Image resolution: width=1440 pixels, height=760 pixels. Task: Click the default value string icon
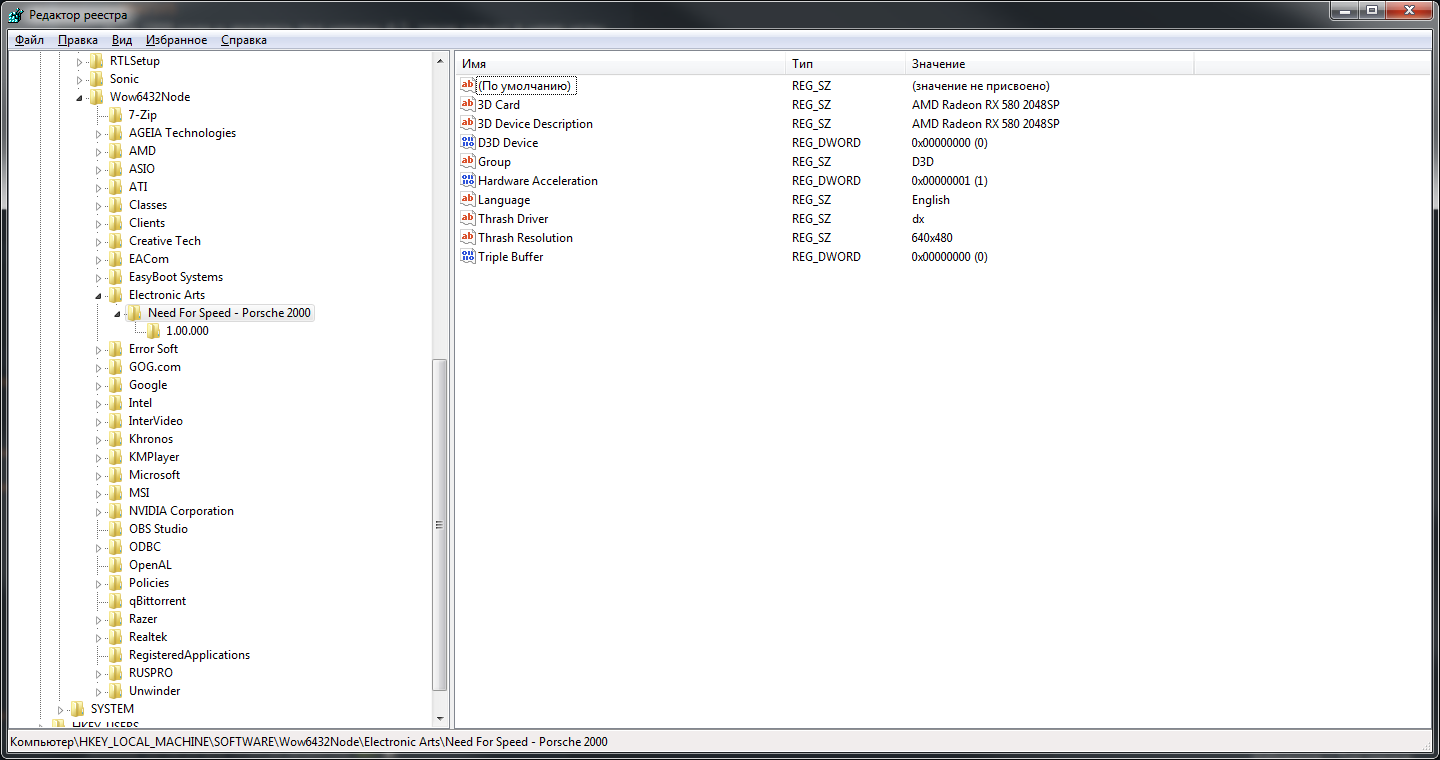468,85
